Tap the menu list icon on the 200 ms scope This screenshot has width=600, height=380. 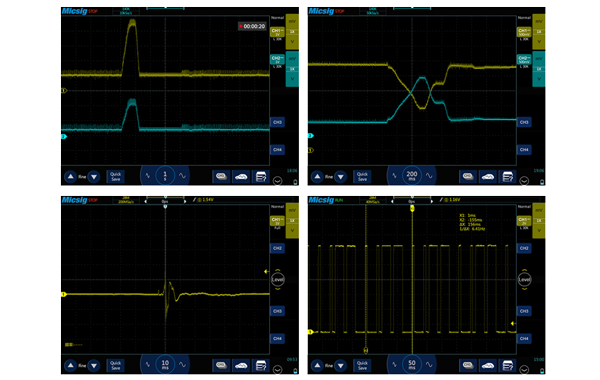coord(507,176)
